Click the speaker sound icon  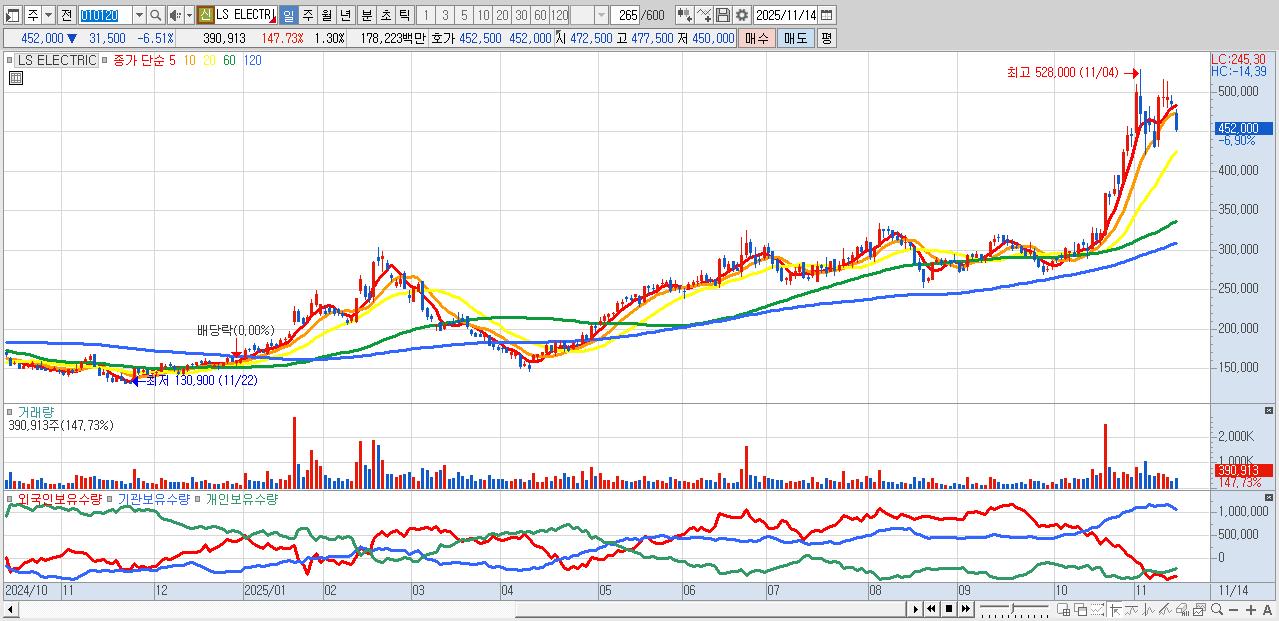(x=175, y=15)
